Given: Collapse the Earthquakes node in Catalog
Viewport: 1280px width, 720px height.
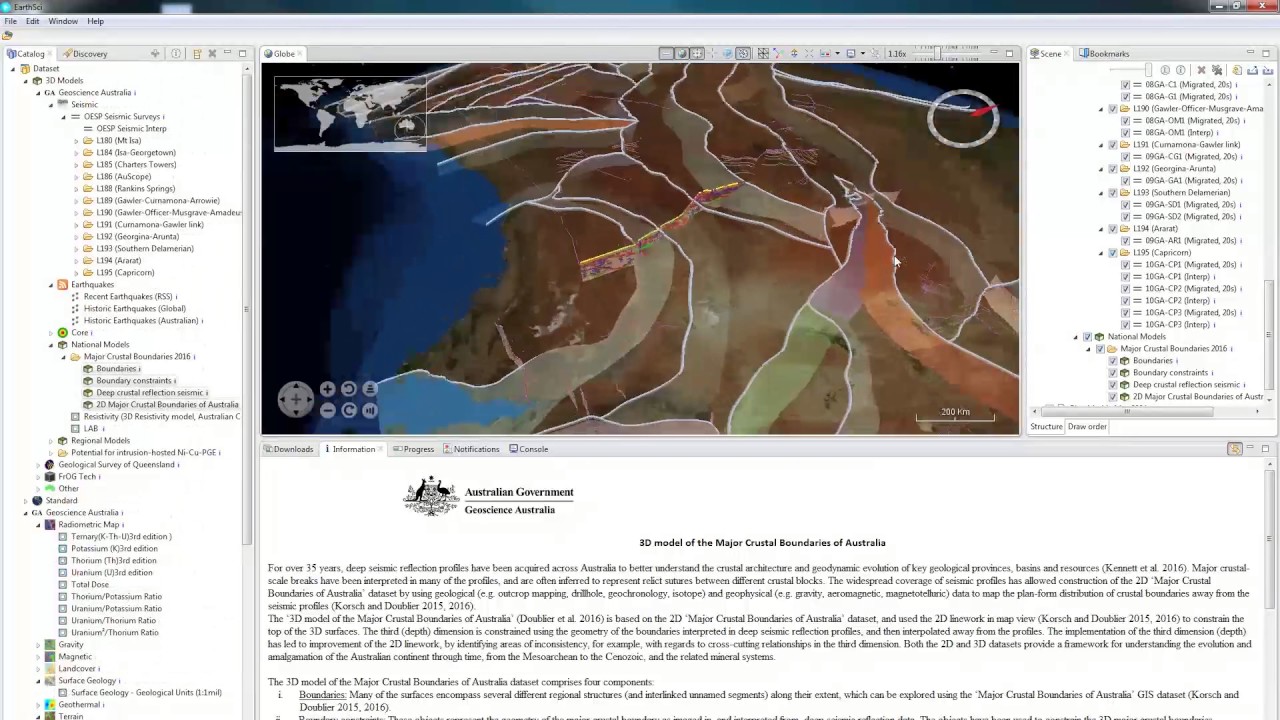Looking at the screenshot, I should (51, 285).
